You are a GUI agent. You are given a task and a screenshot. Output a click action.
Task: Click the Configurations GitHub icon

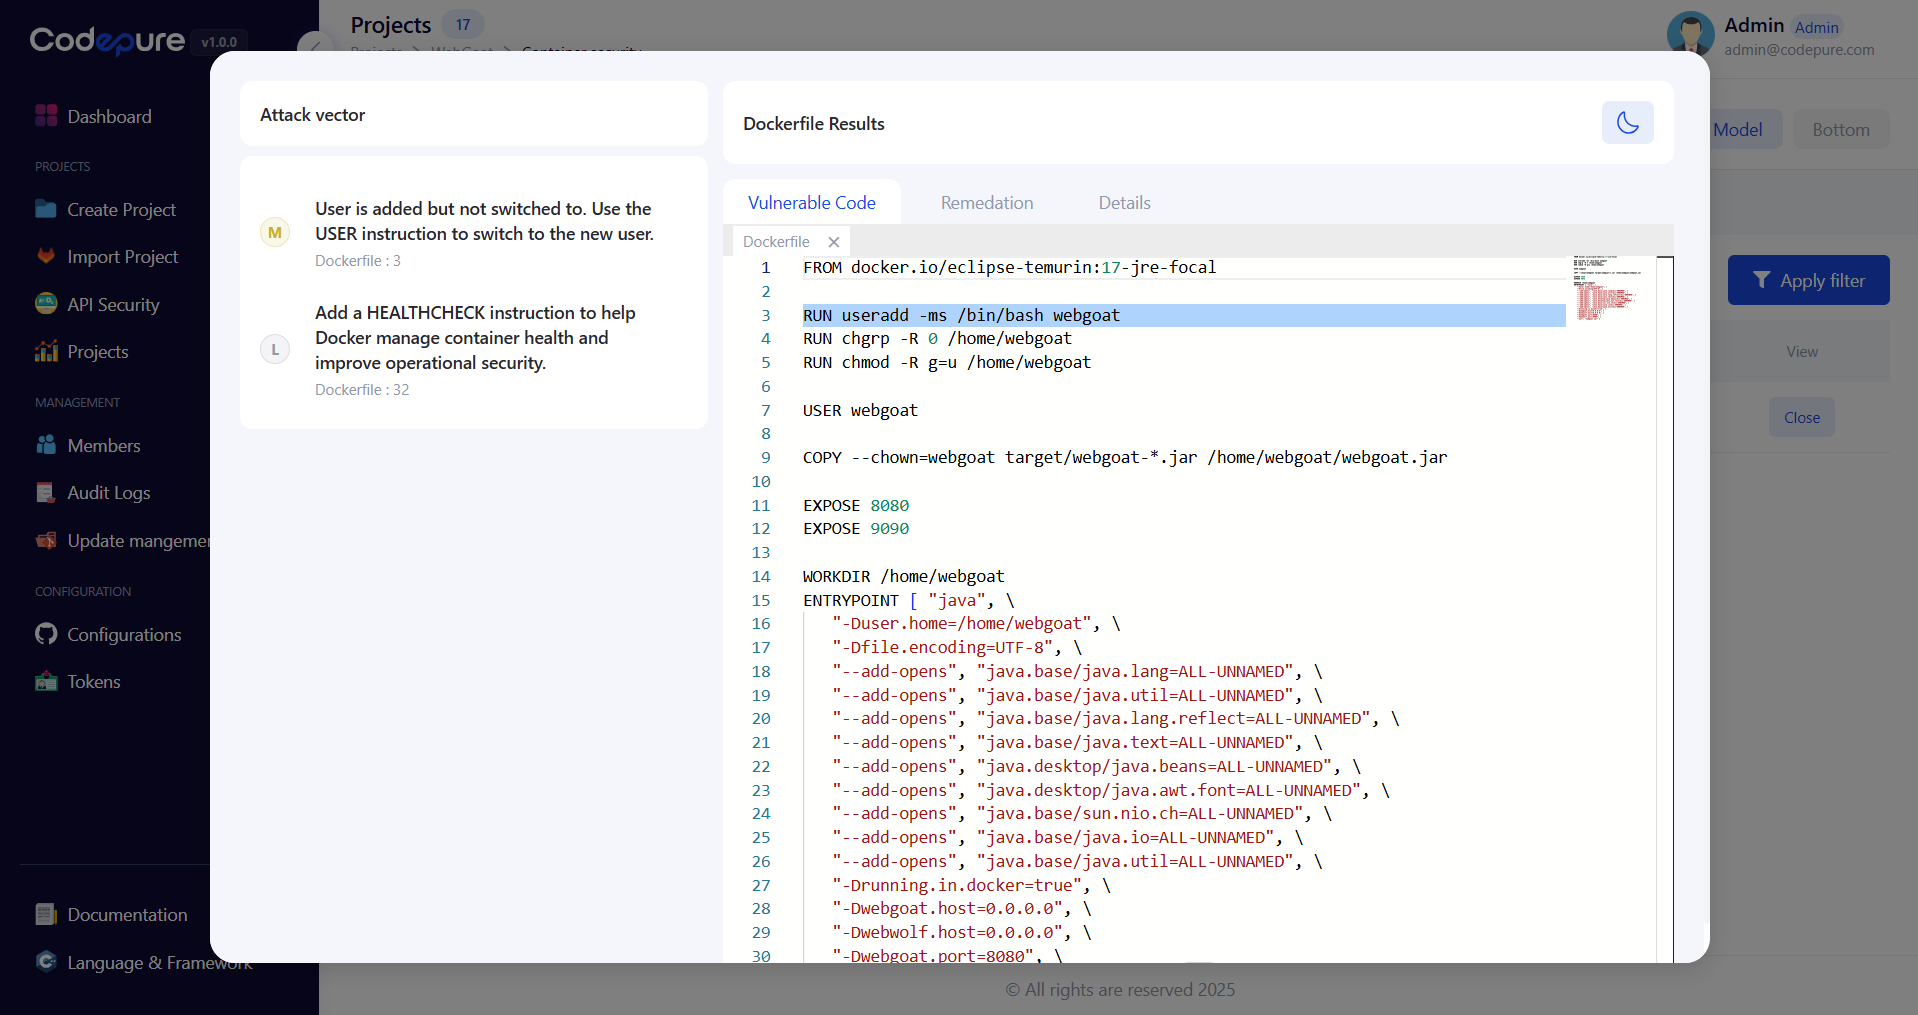point(46,634)
